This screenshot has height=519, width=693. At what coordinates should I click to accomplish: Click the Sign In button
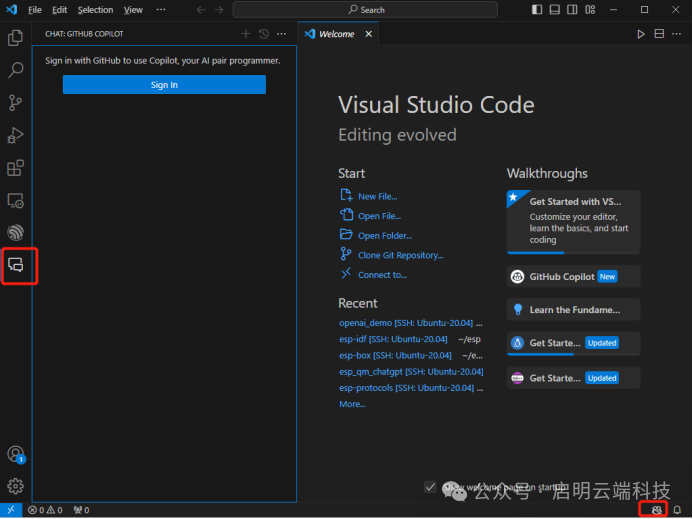[164, 85]
